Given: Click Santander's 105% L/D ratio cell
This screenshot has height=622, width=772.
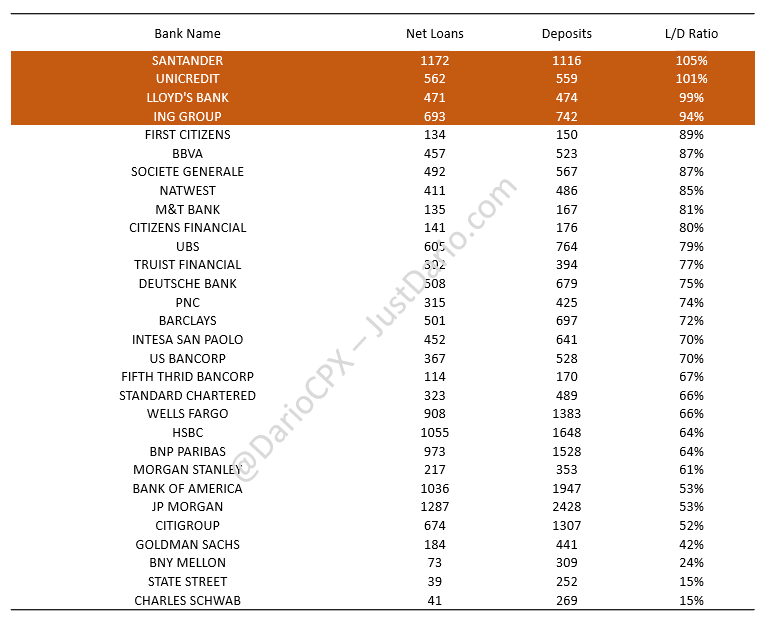Looking at the screenshot, I should pos(691,61).
